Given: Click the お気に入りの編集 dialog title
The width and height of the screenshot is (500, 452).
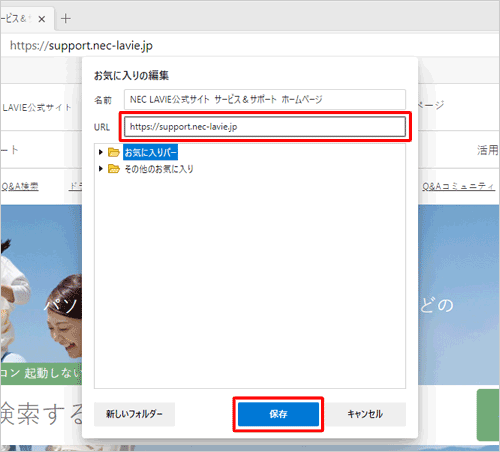Looking at the screenshot, I should [131, 76].
